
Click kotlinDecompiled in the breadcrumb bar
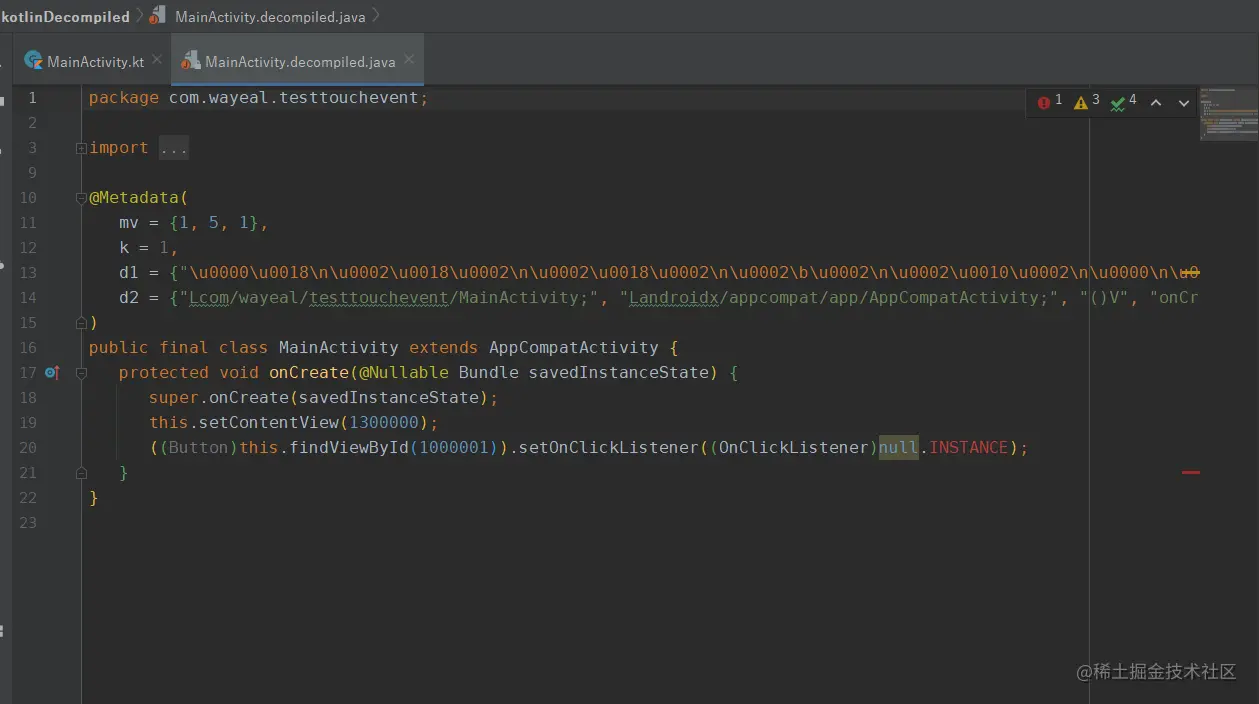tap(66, 16)
